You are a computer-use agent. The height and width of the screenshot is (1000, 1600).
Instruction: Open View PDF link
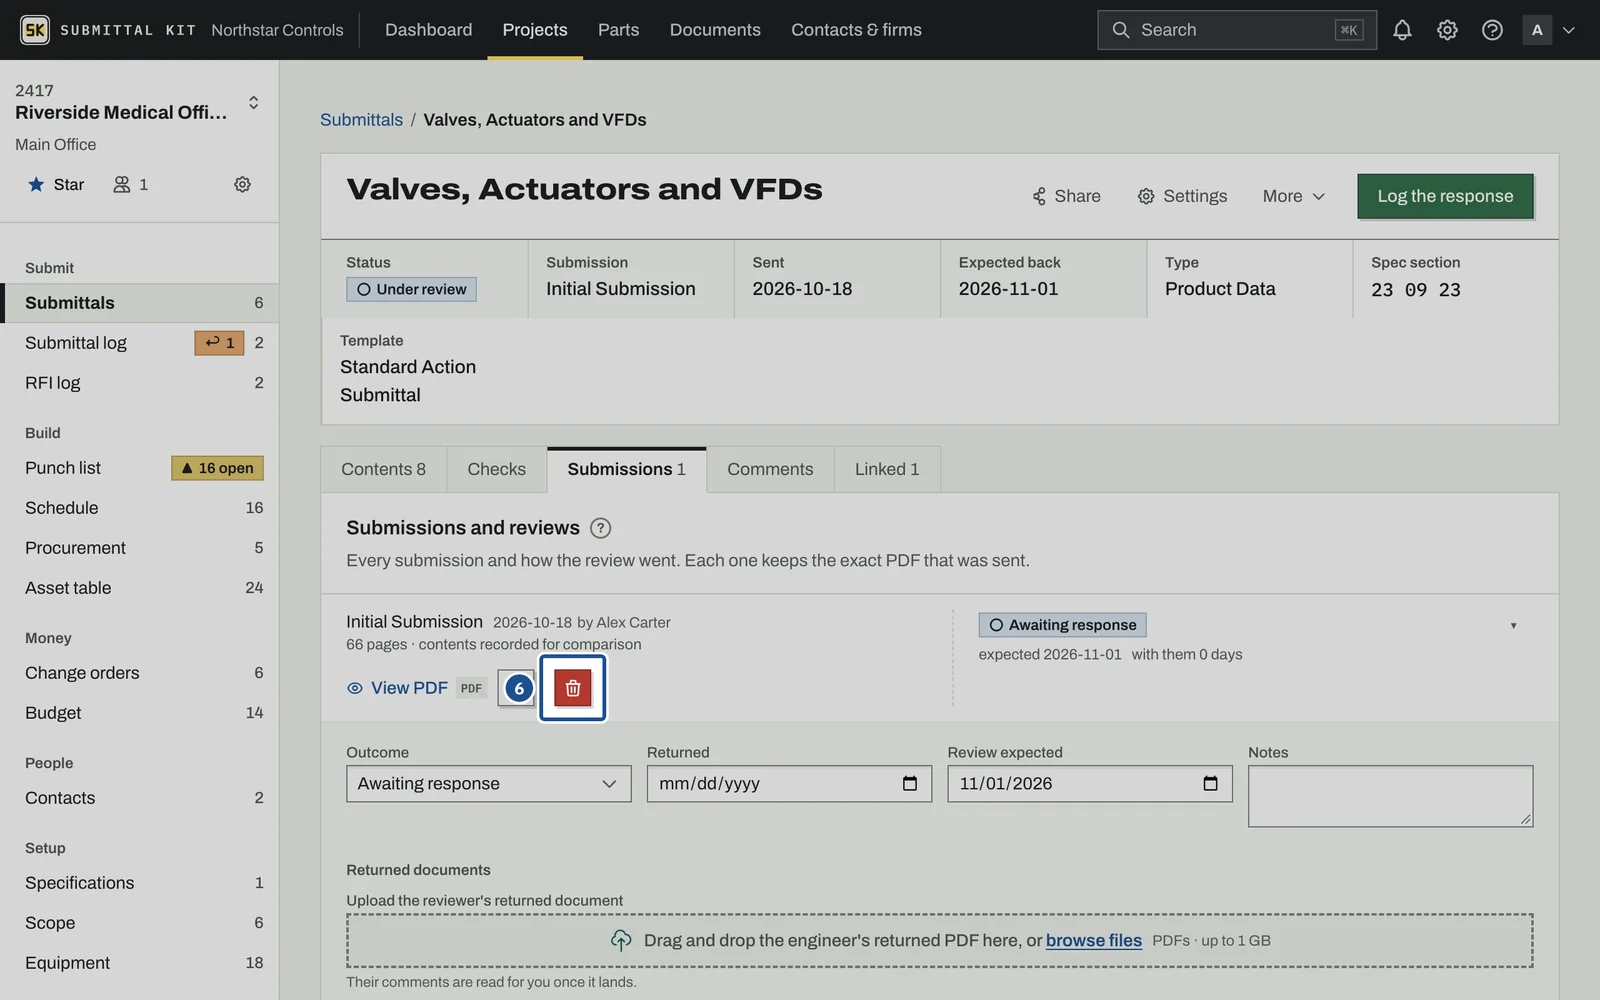pos(398,688)
